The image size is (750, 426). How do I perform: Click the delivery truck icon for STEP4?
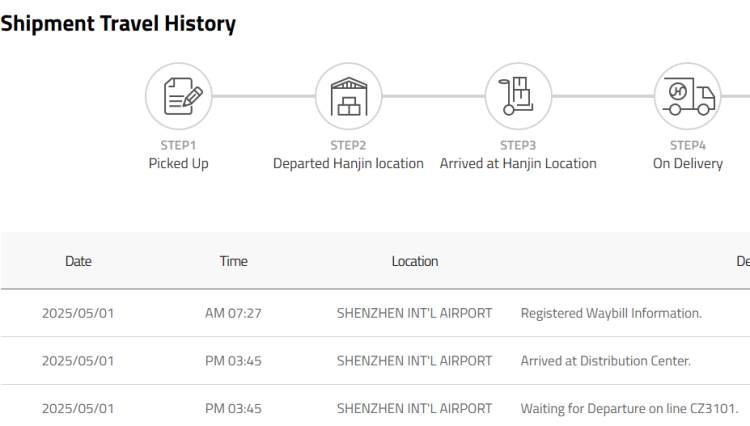tap(688, 96)
